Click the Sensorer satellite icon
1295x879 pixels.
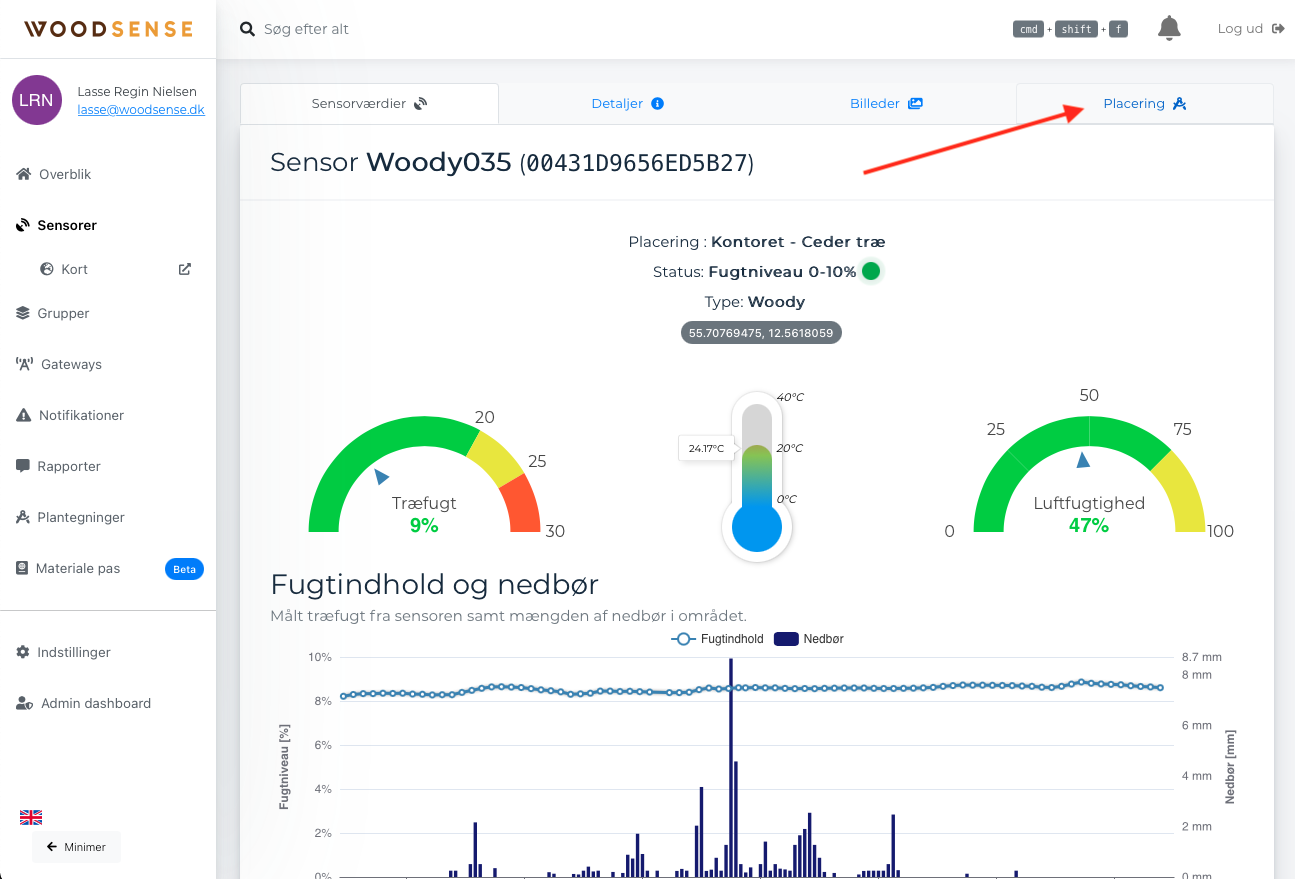pos(24,225)
